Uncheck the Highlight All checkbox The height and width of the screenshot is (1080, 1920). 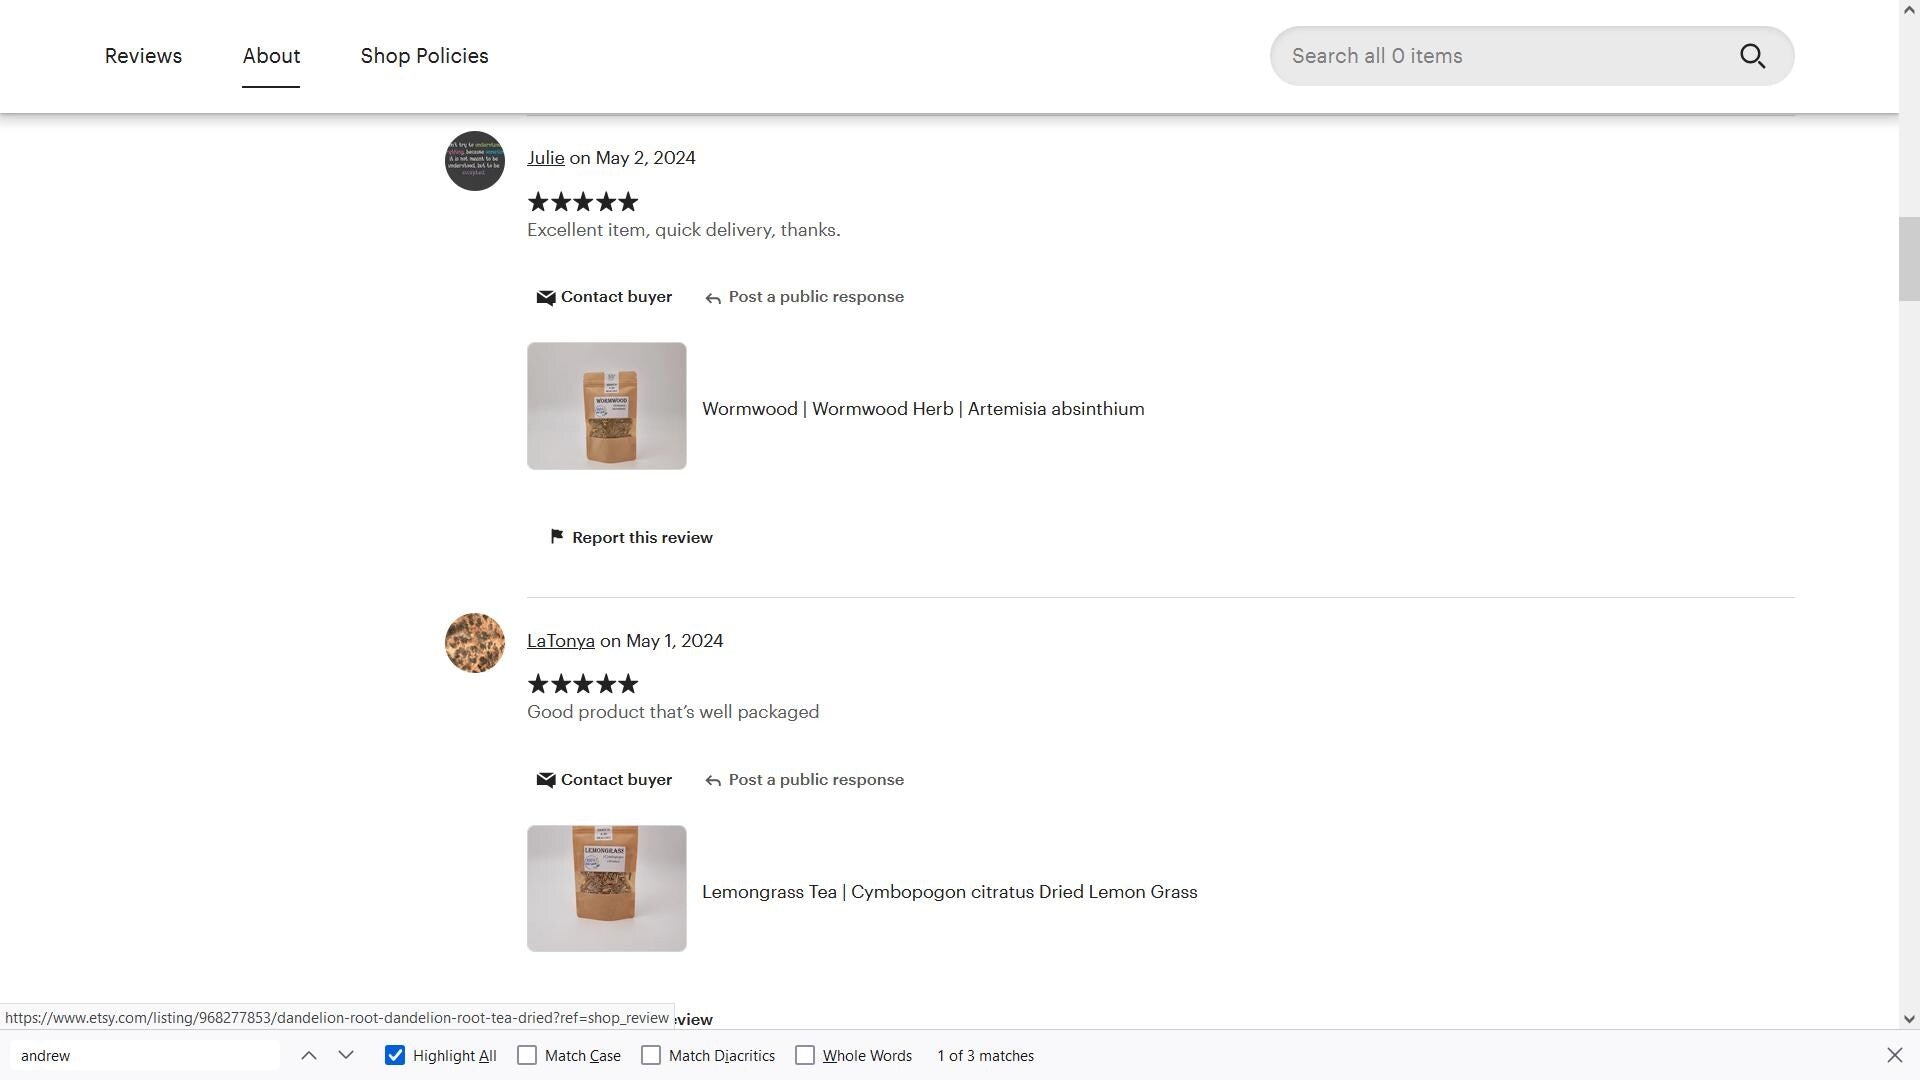click(395, 1055)
